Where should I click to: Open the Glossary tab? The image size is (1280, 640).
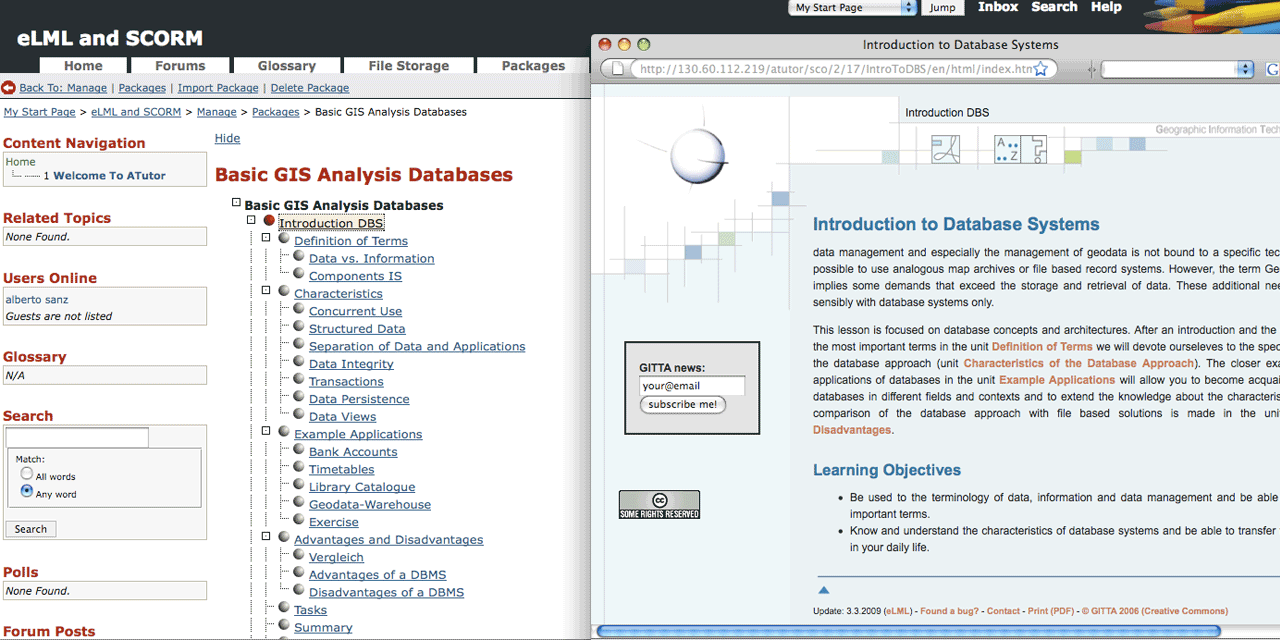(287, 66)
